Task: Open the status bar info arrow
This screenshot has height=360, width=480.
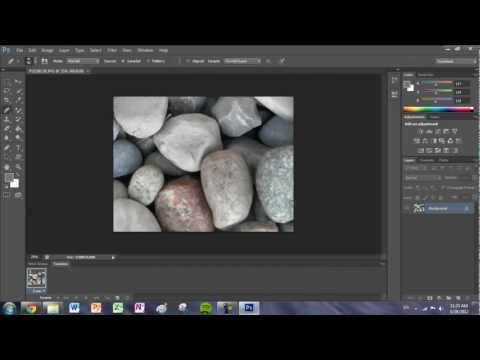Action: pyautogui.click(x=113, y=257)
